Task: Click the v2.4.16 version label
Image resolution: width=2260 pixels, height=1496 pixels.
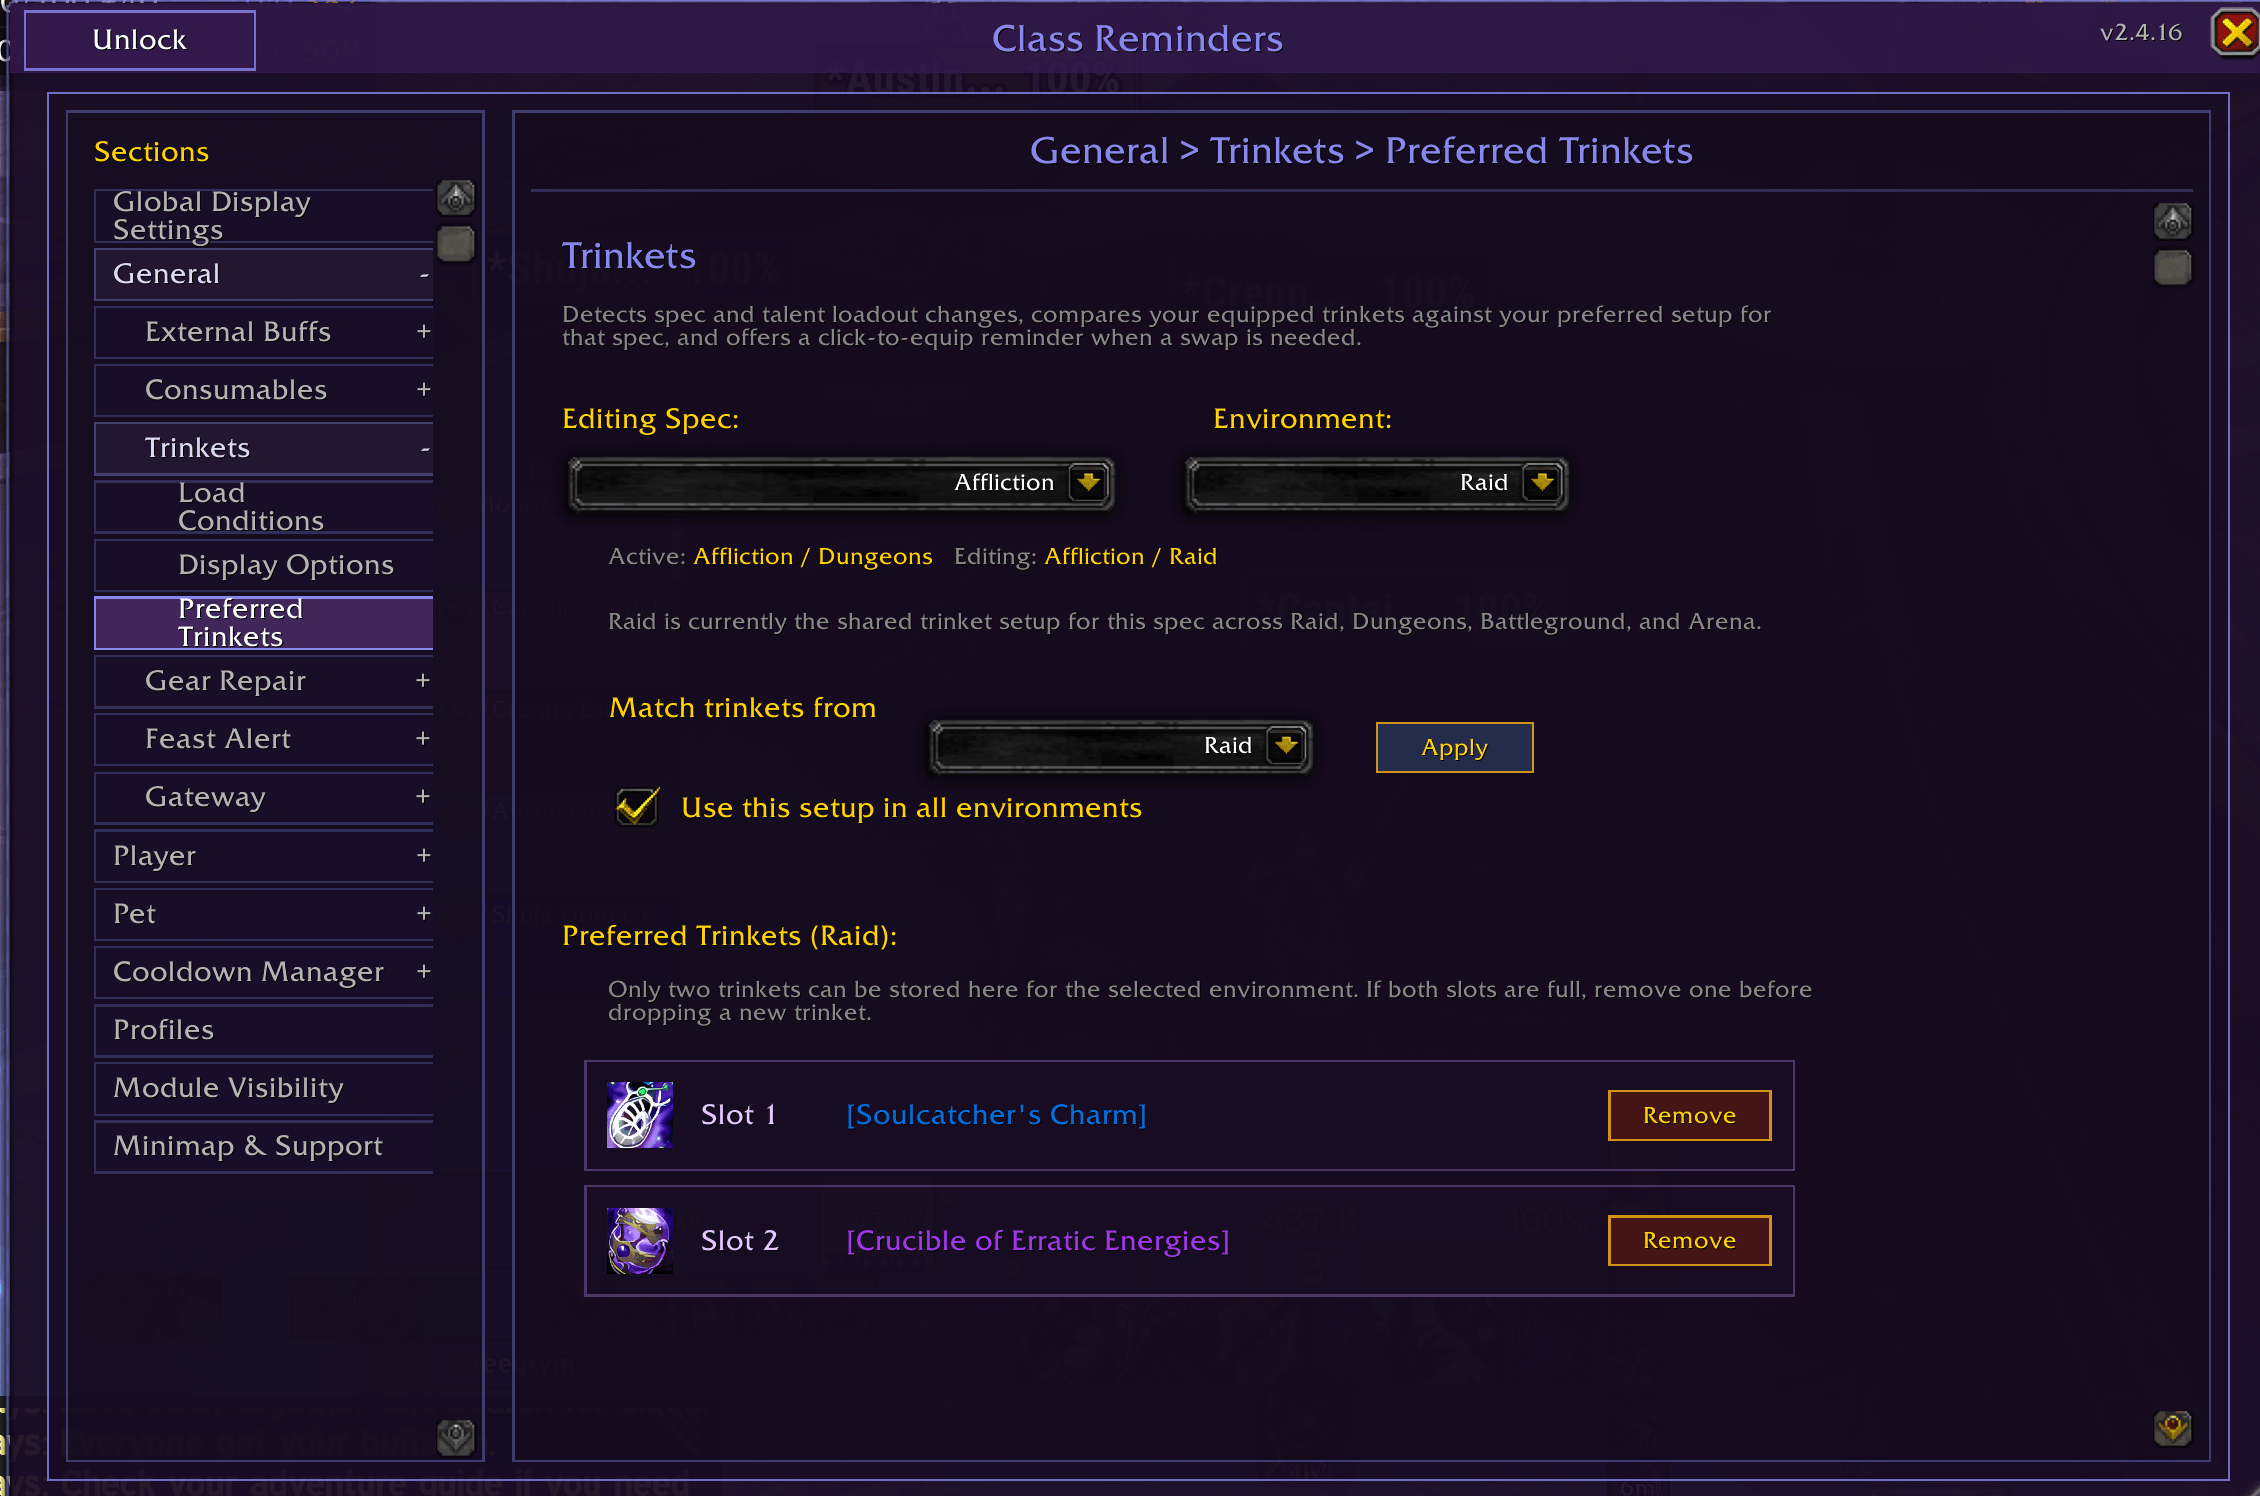Action: tap(2141, 32)
